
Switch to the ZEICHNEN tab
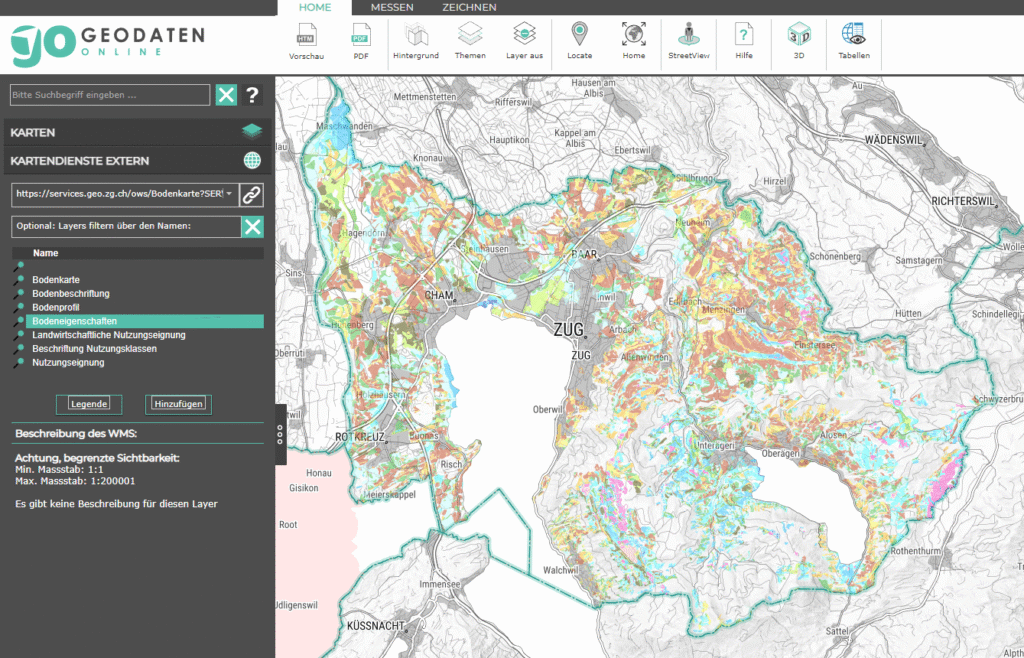point(469,7)
